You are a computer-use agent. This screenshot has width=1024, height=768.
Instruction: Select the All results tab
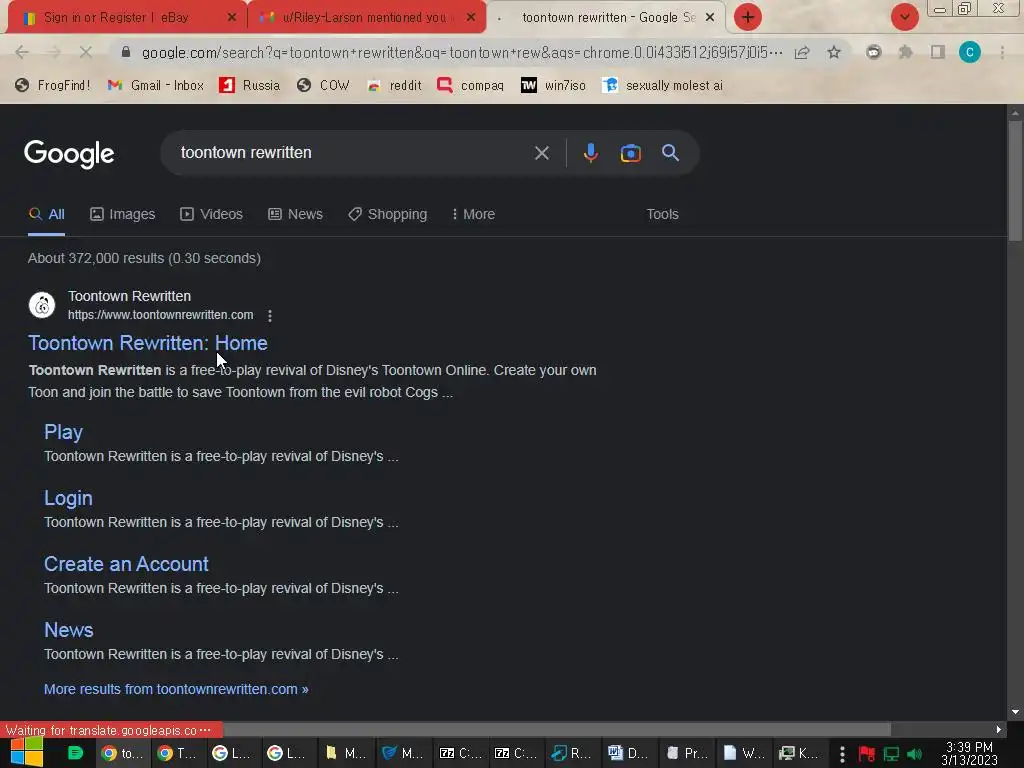[46, 214]
